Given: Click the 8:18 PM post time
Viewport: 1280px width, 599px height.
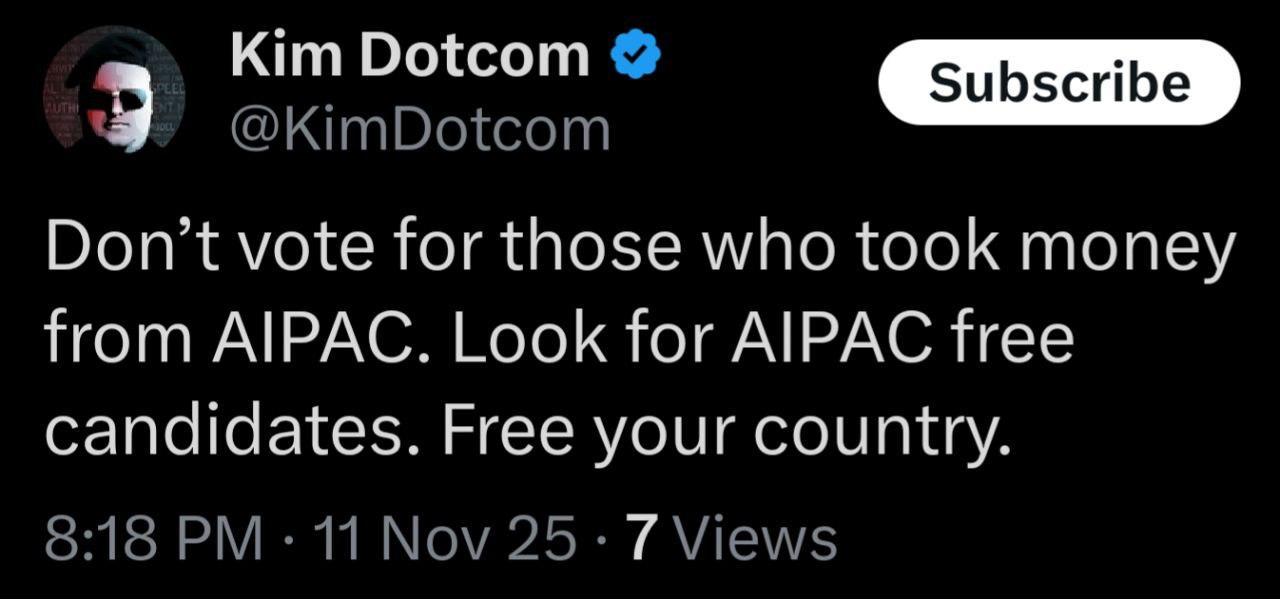Looking at the screenshot, I should click(155, 539).
